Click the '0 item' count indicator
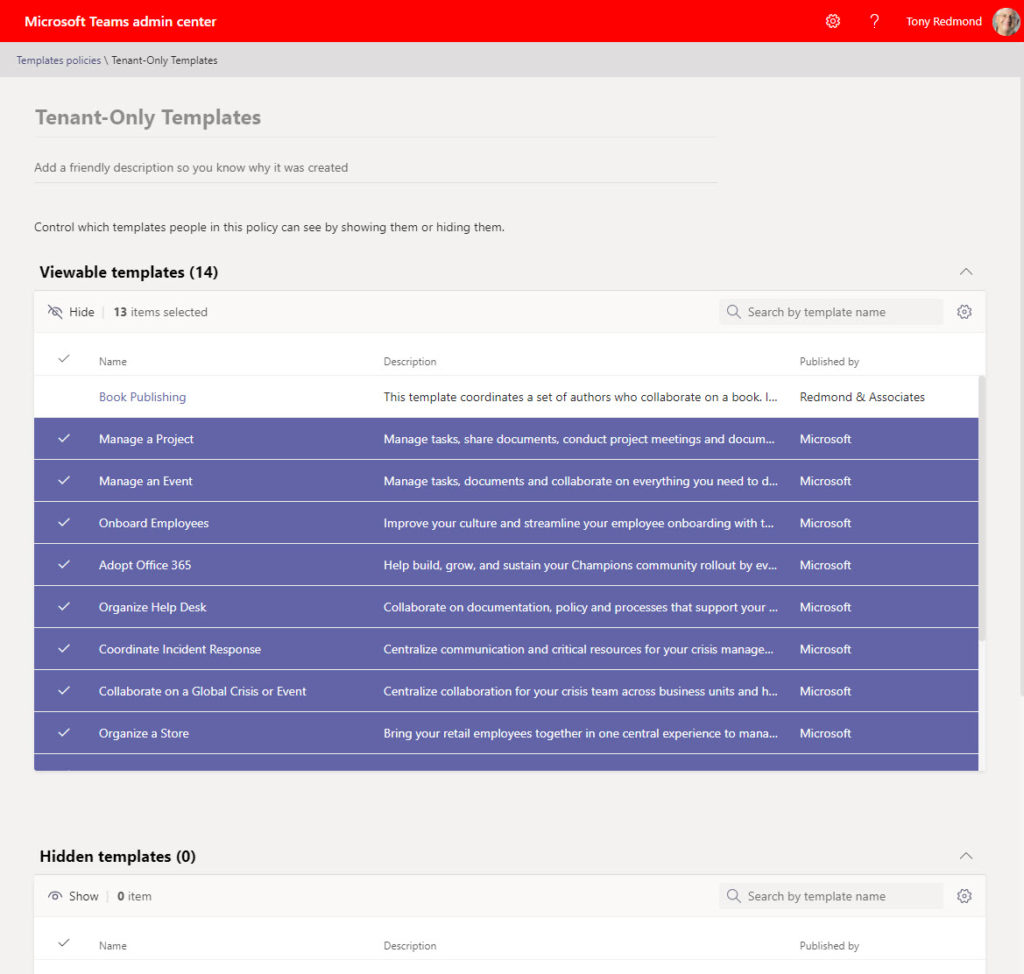The width and height of the screenshot is (1024, 974). (134, 896)
